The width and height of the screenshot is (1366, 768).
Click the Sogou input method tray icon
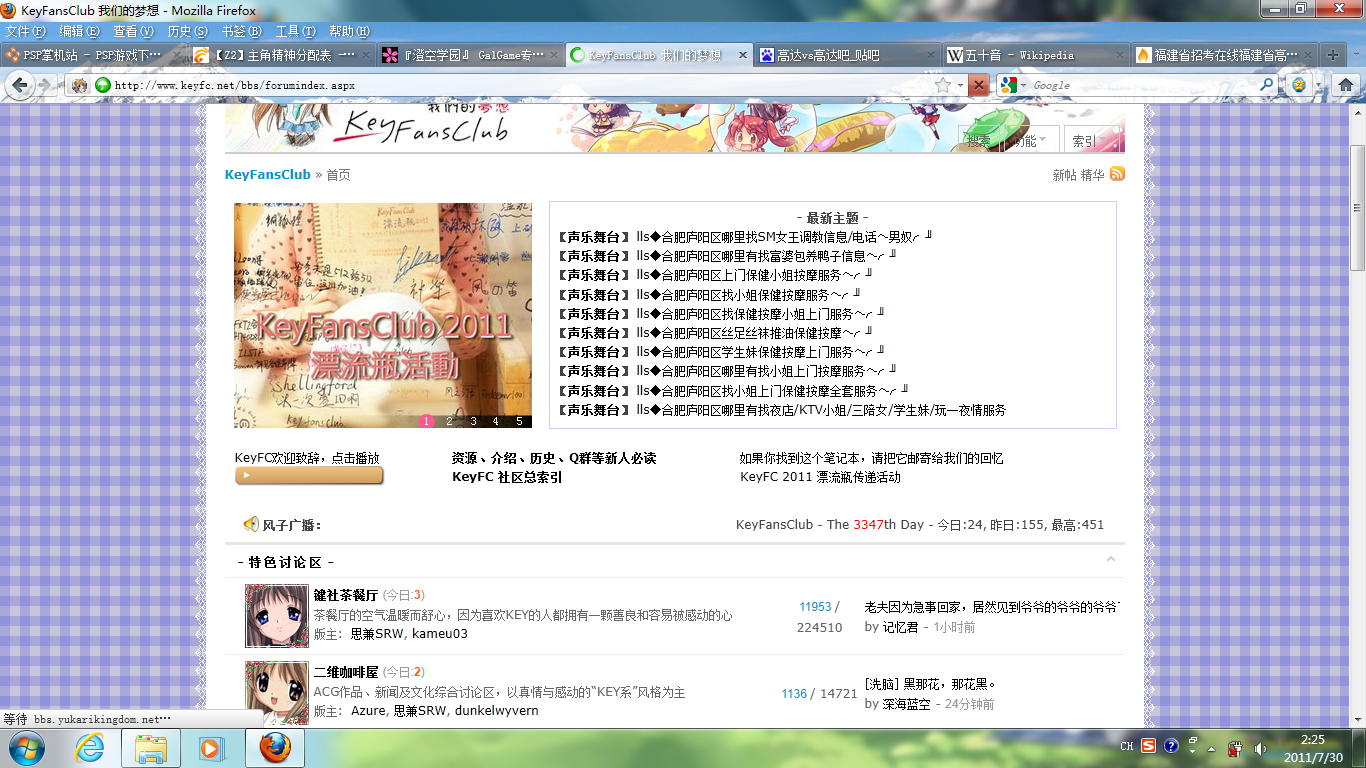tap(1148, 746)
